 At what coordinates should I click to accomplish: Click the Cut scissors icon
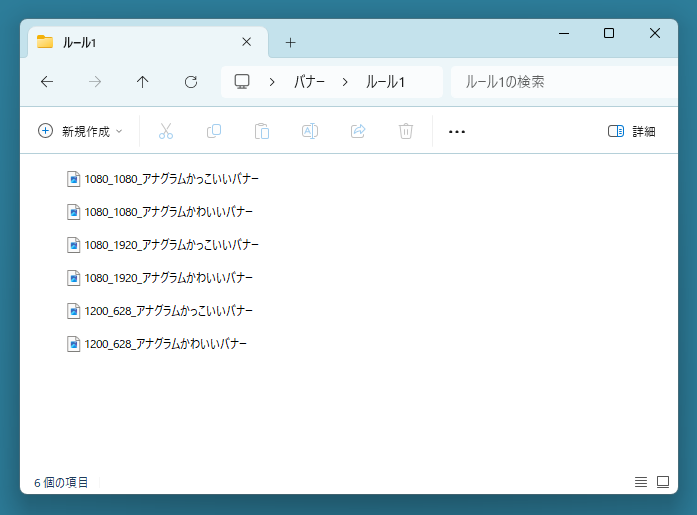[166, 131]
